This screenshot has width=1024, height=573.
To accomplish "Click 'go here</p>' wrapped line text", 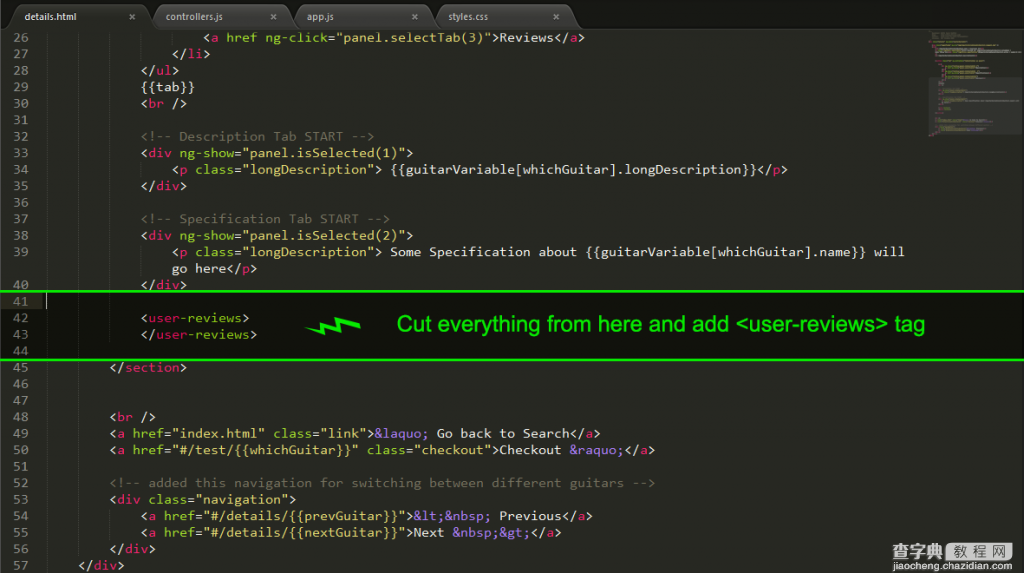I will (x=214, y=269).
